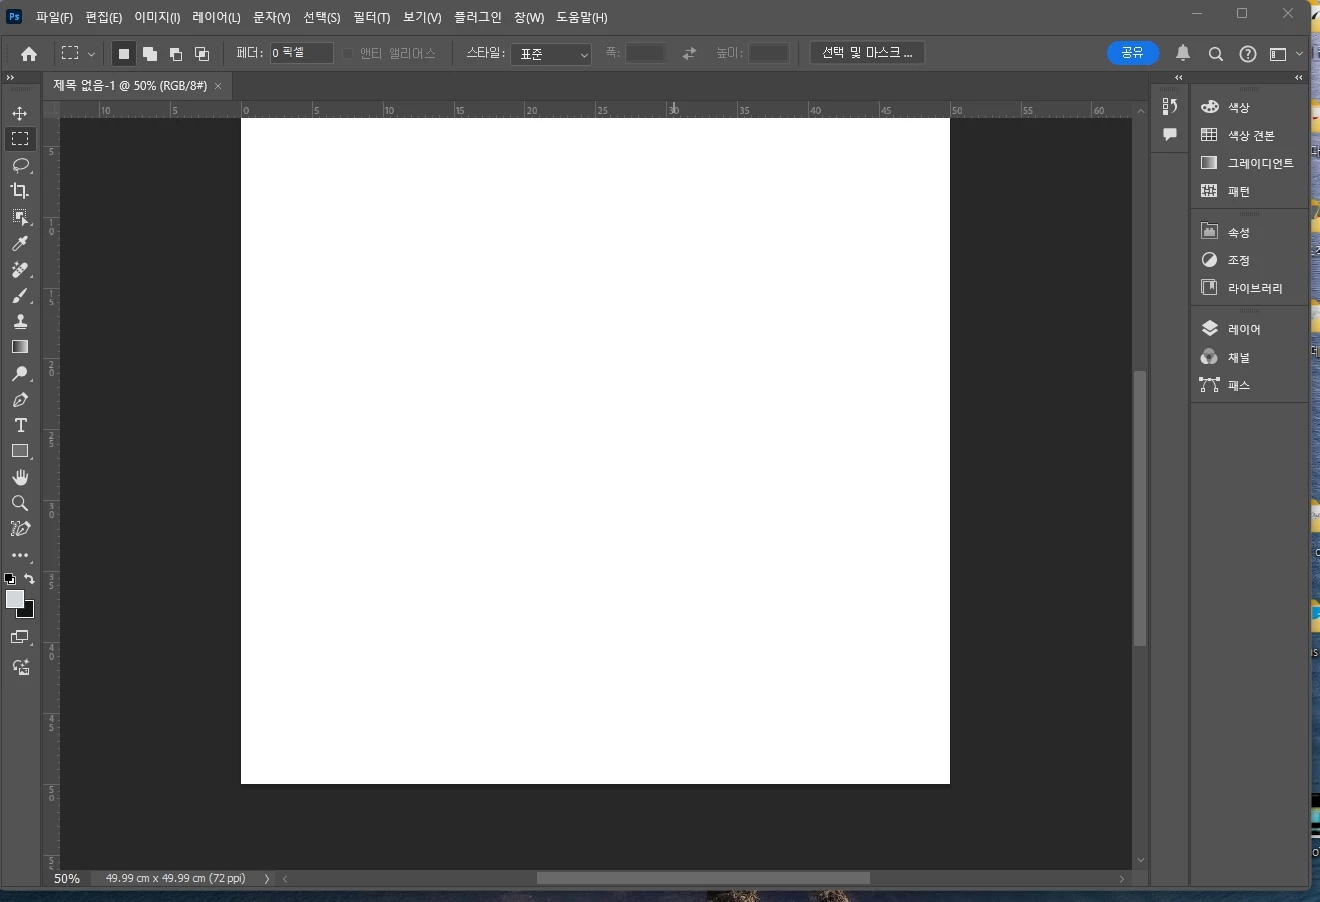
Task: Open the Comments panel icon
Action: coord(1170,134)
